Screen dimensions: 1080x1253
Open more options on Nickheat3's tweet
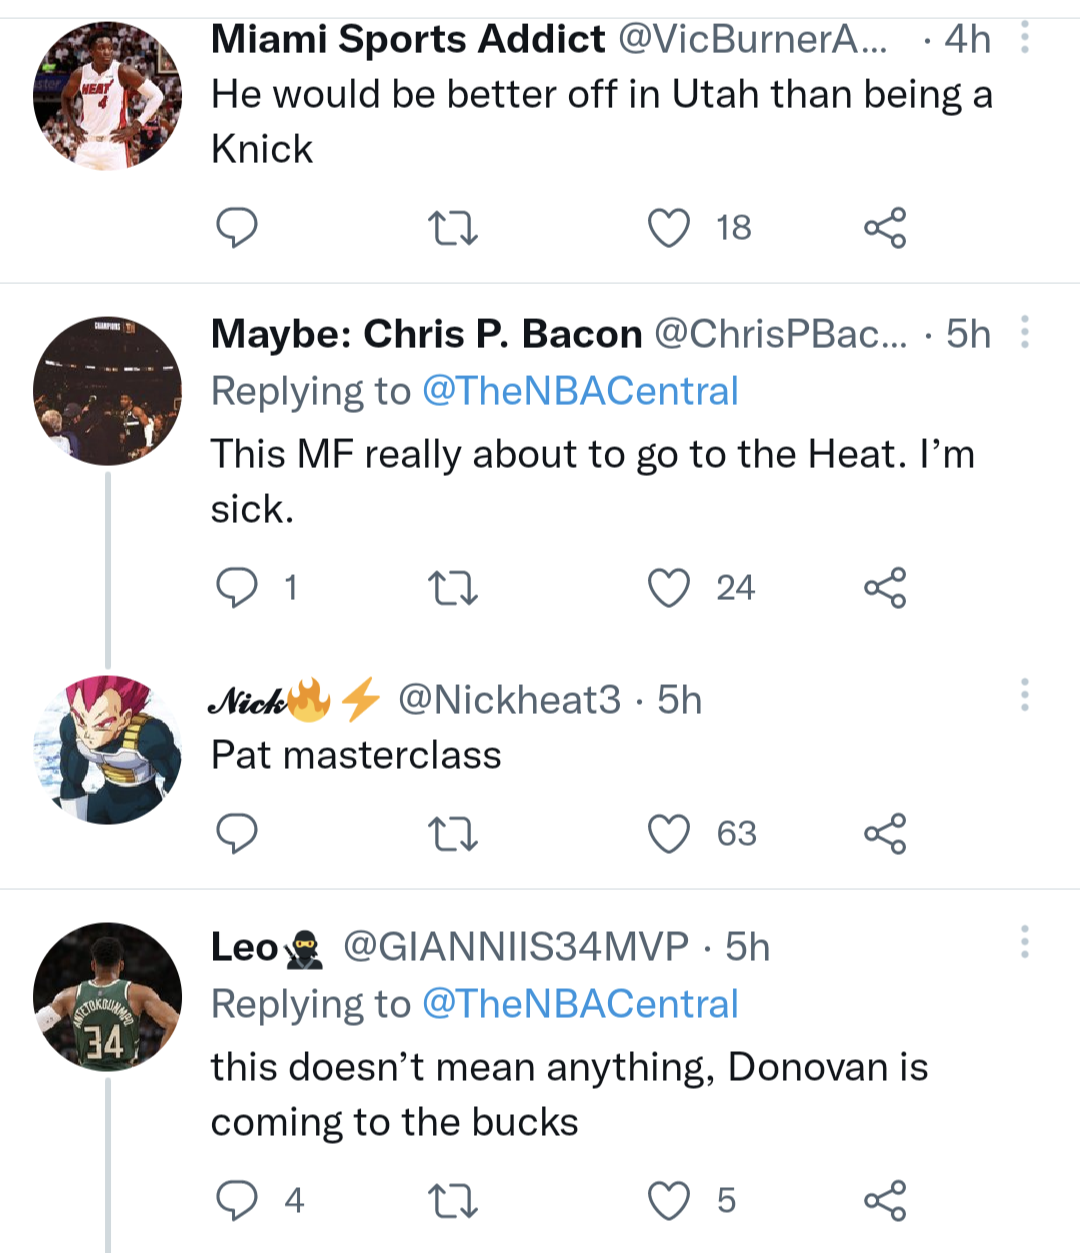coord(1025,695)
